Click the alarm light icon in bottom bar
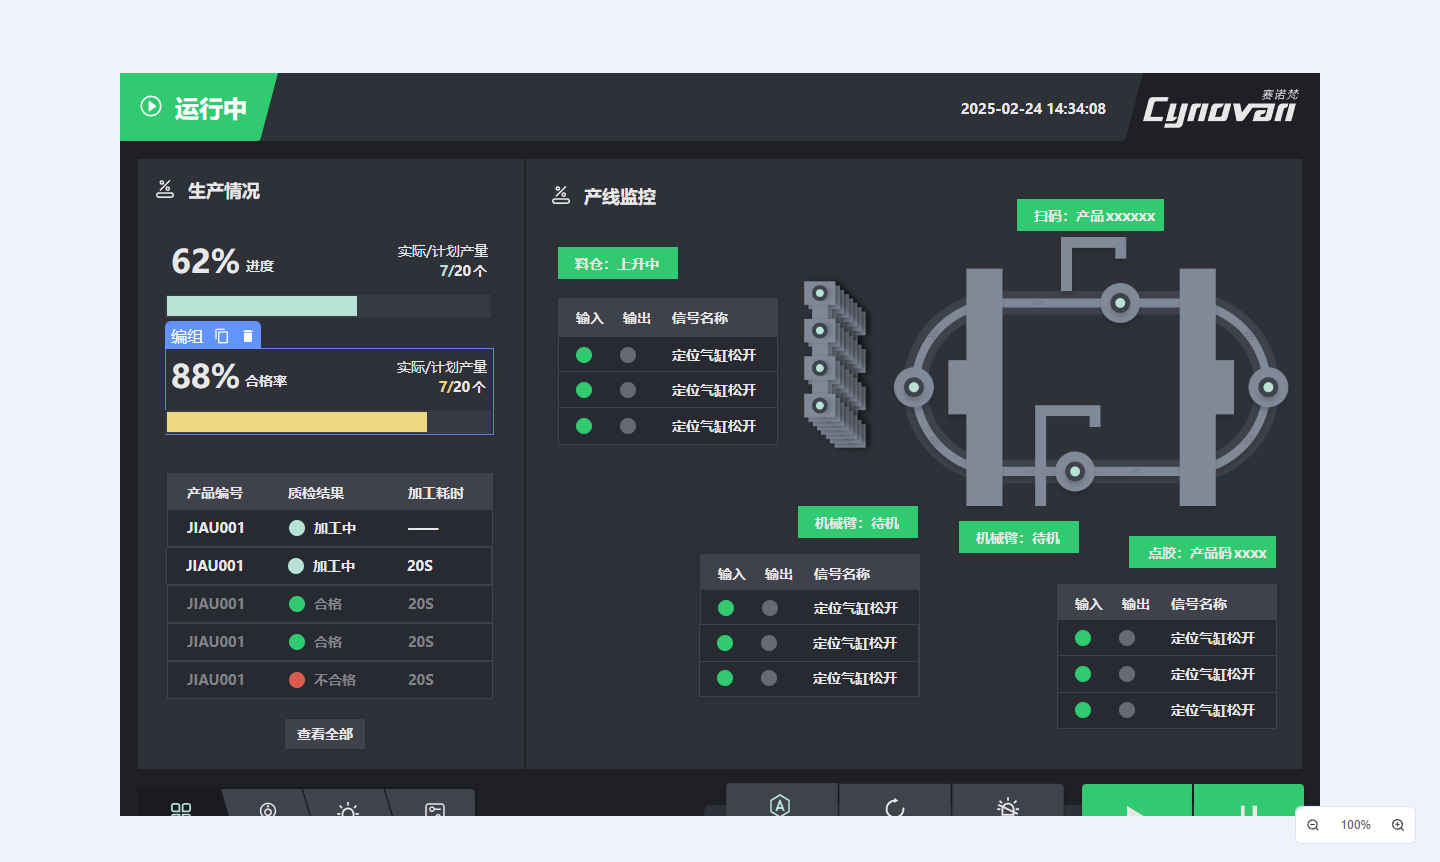The image size is (1440, 862). click(x=1008, y=805)
